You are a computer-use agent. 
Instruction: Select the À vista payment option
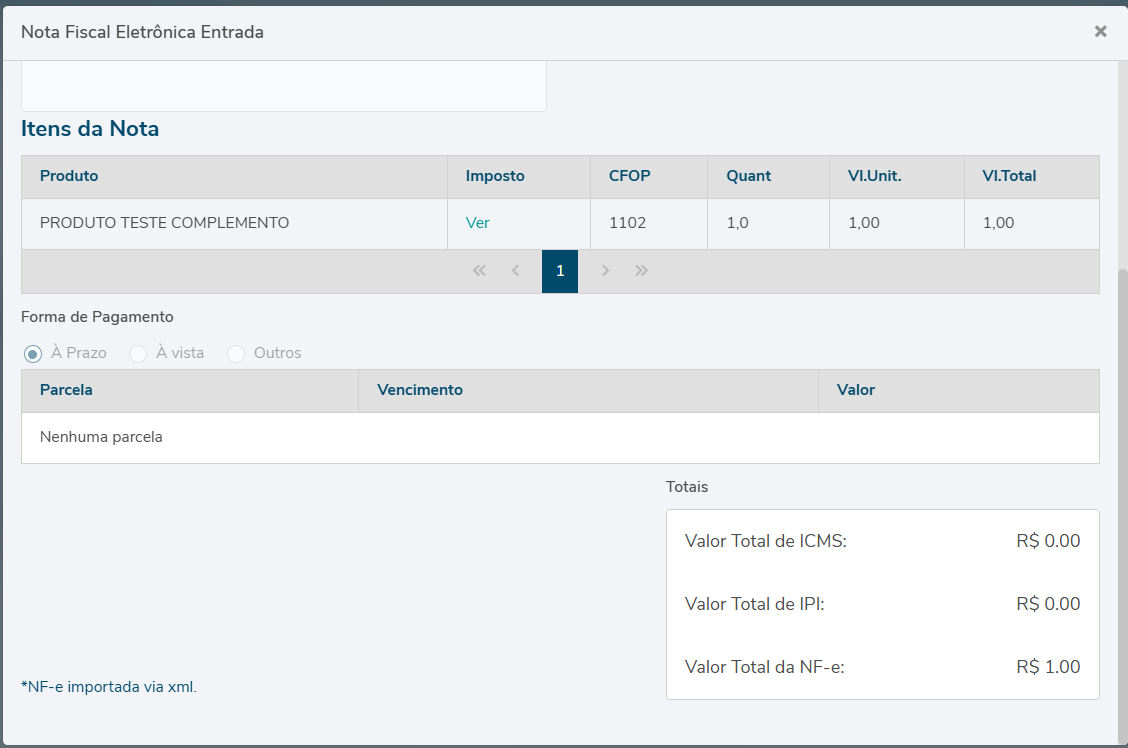tap(139, 354)
